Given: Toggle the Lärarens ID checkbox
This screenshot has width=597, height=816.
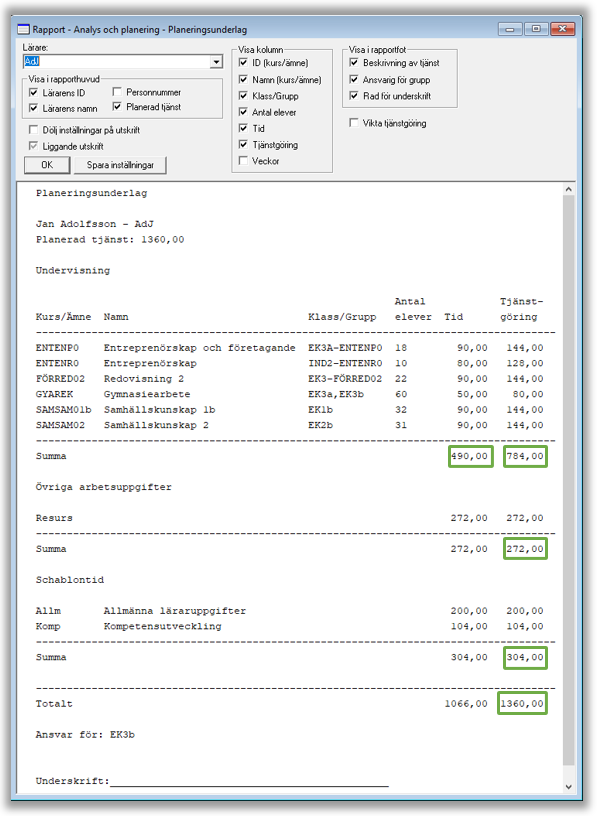Looking at the screenshot, I should 34,93.
